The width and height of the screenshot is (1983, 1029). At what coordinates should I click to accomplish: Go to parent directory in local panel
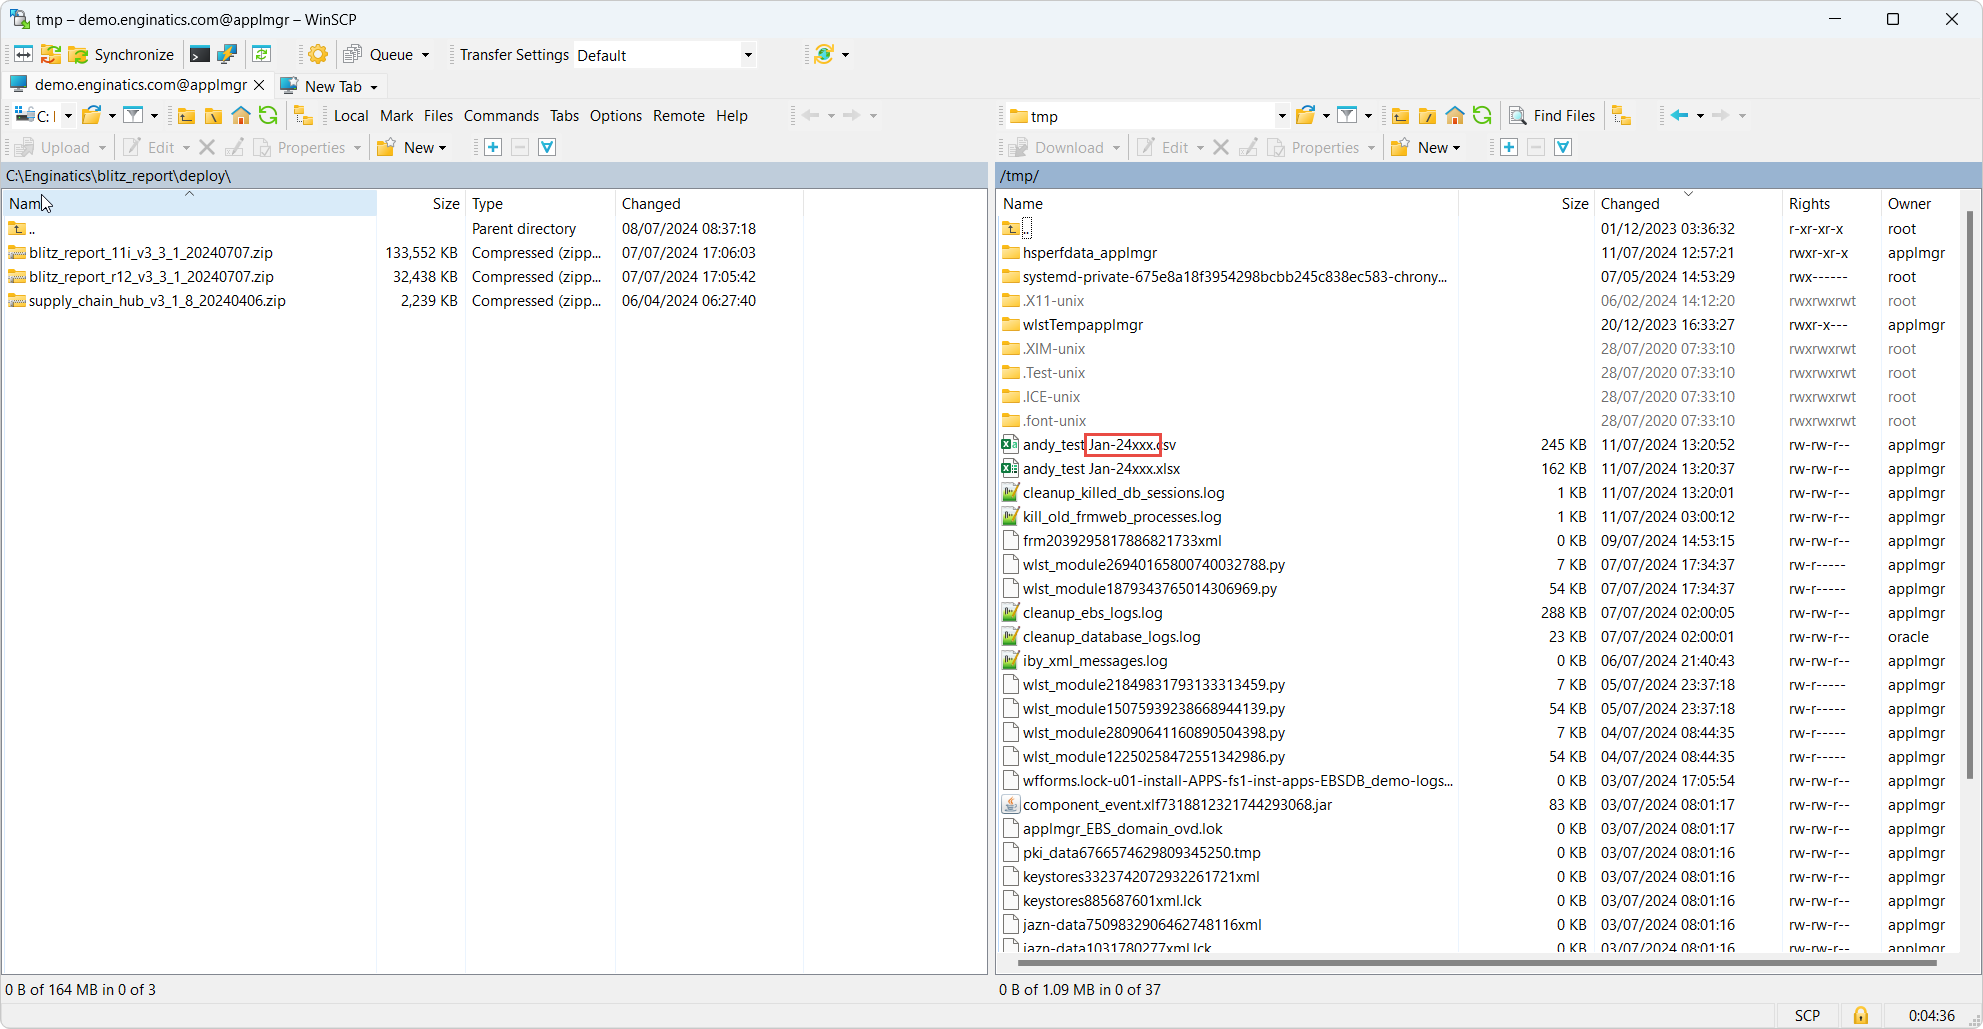point(186,116)
